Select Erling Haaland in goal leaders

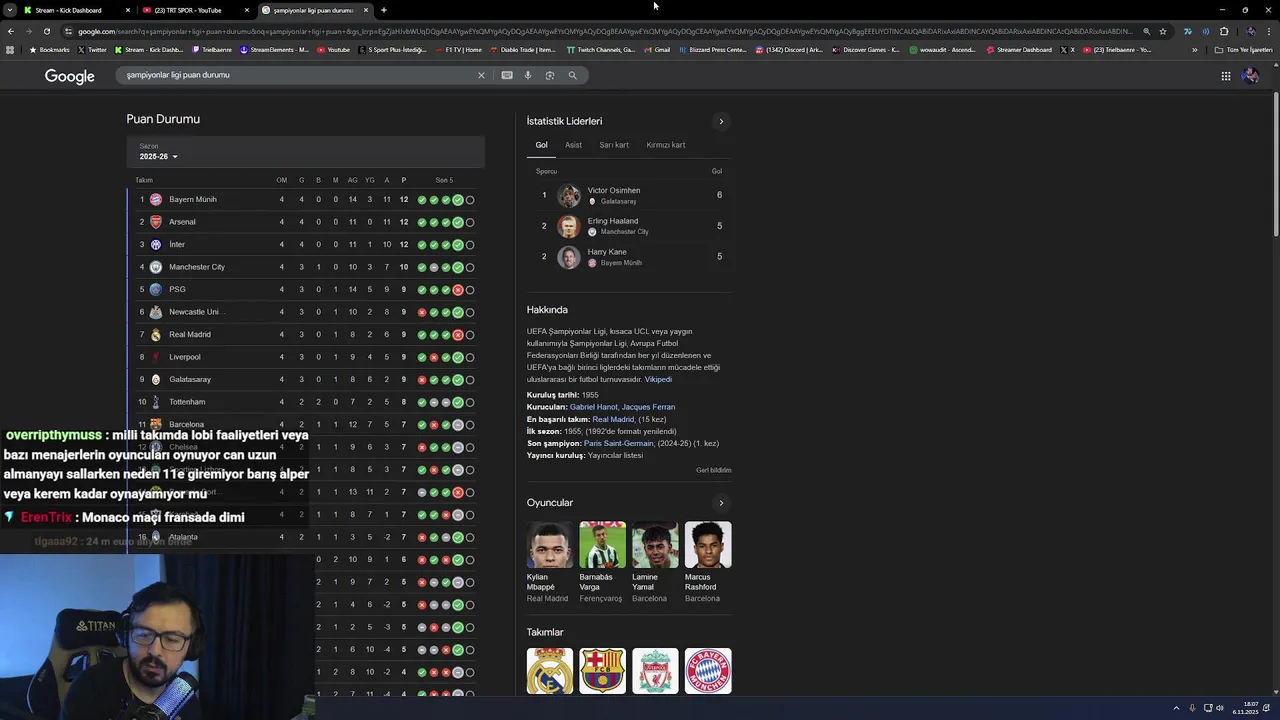click(x=629, y=226)
